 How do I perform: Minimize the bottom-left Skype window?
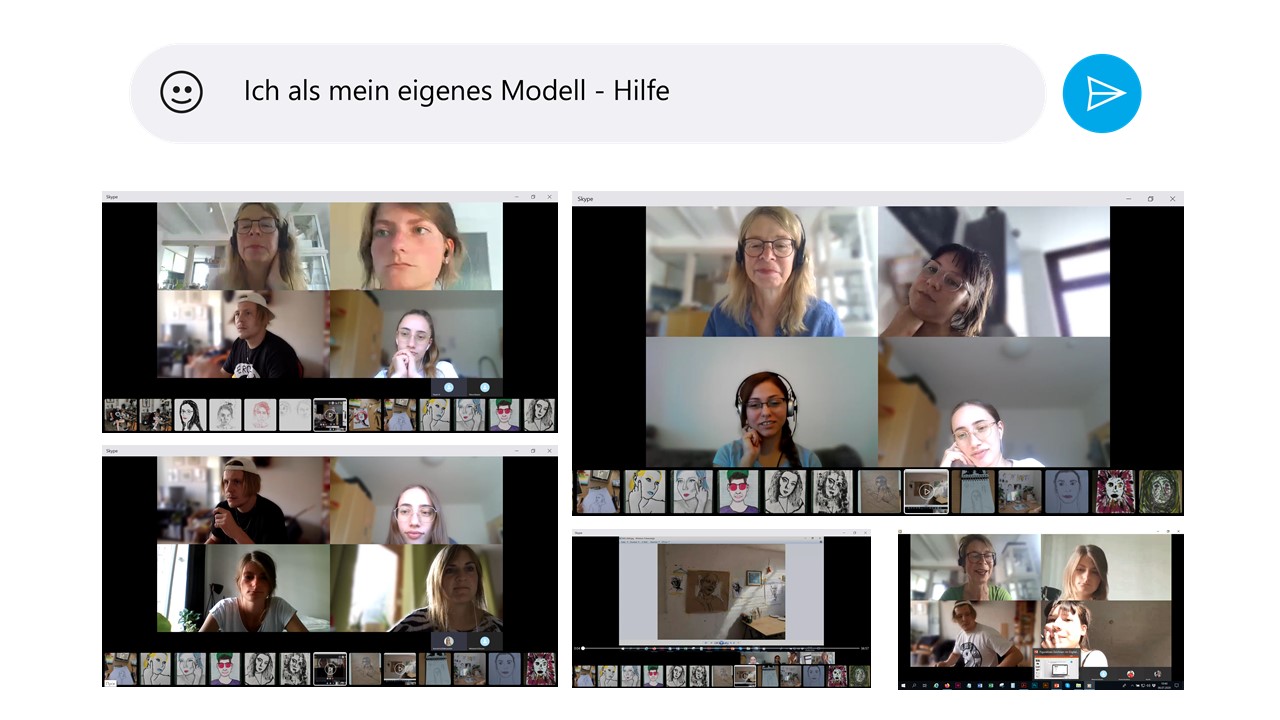click(516, 451)
